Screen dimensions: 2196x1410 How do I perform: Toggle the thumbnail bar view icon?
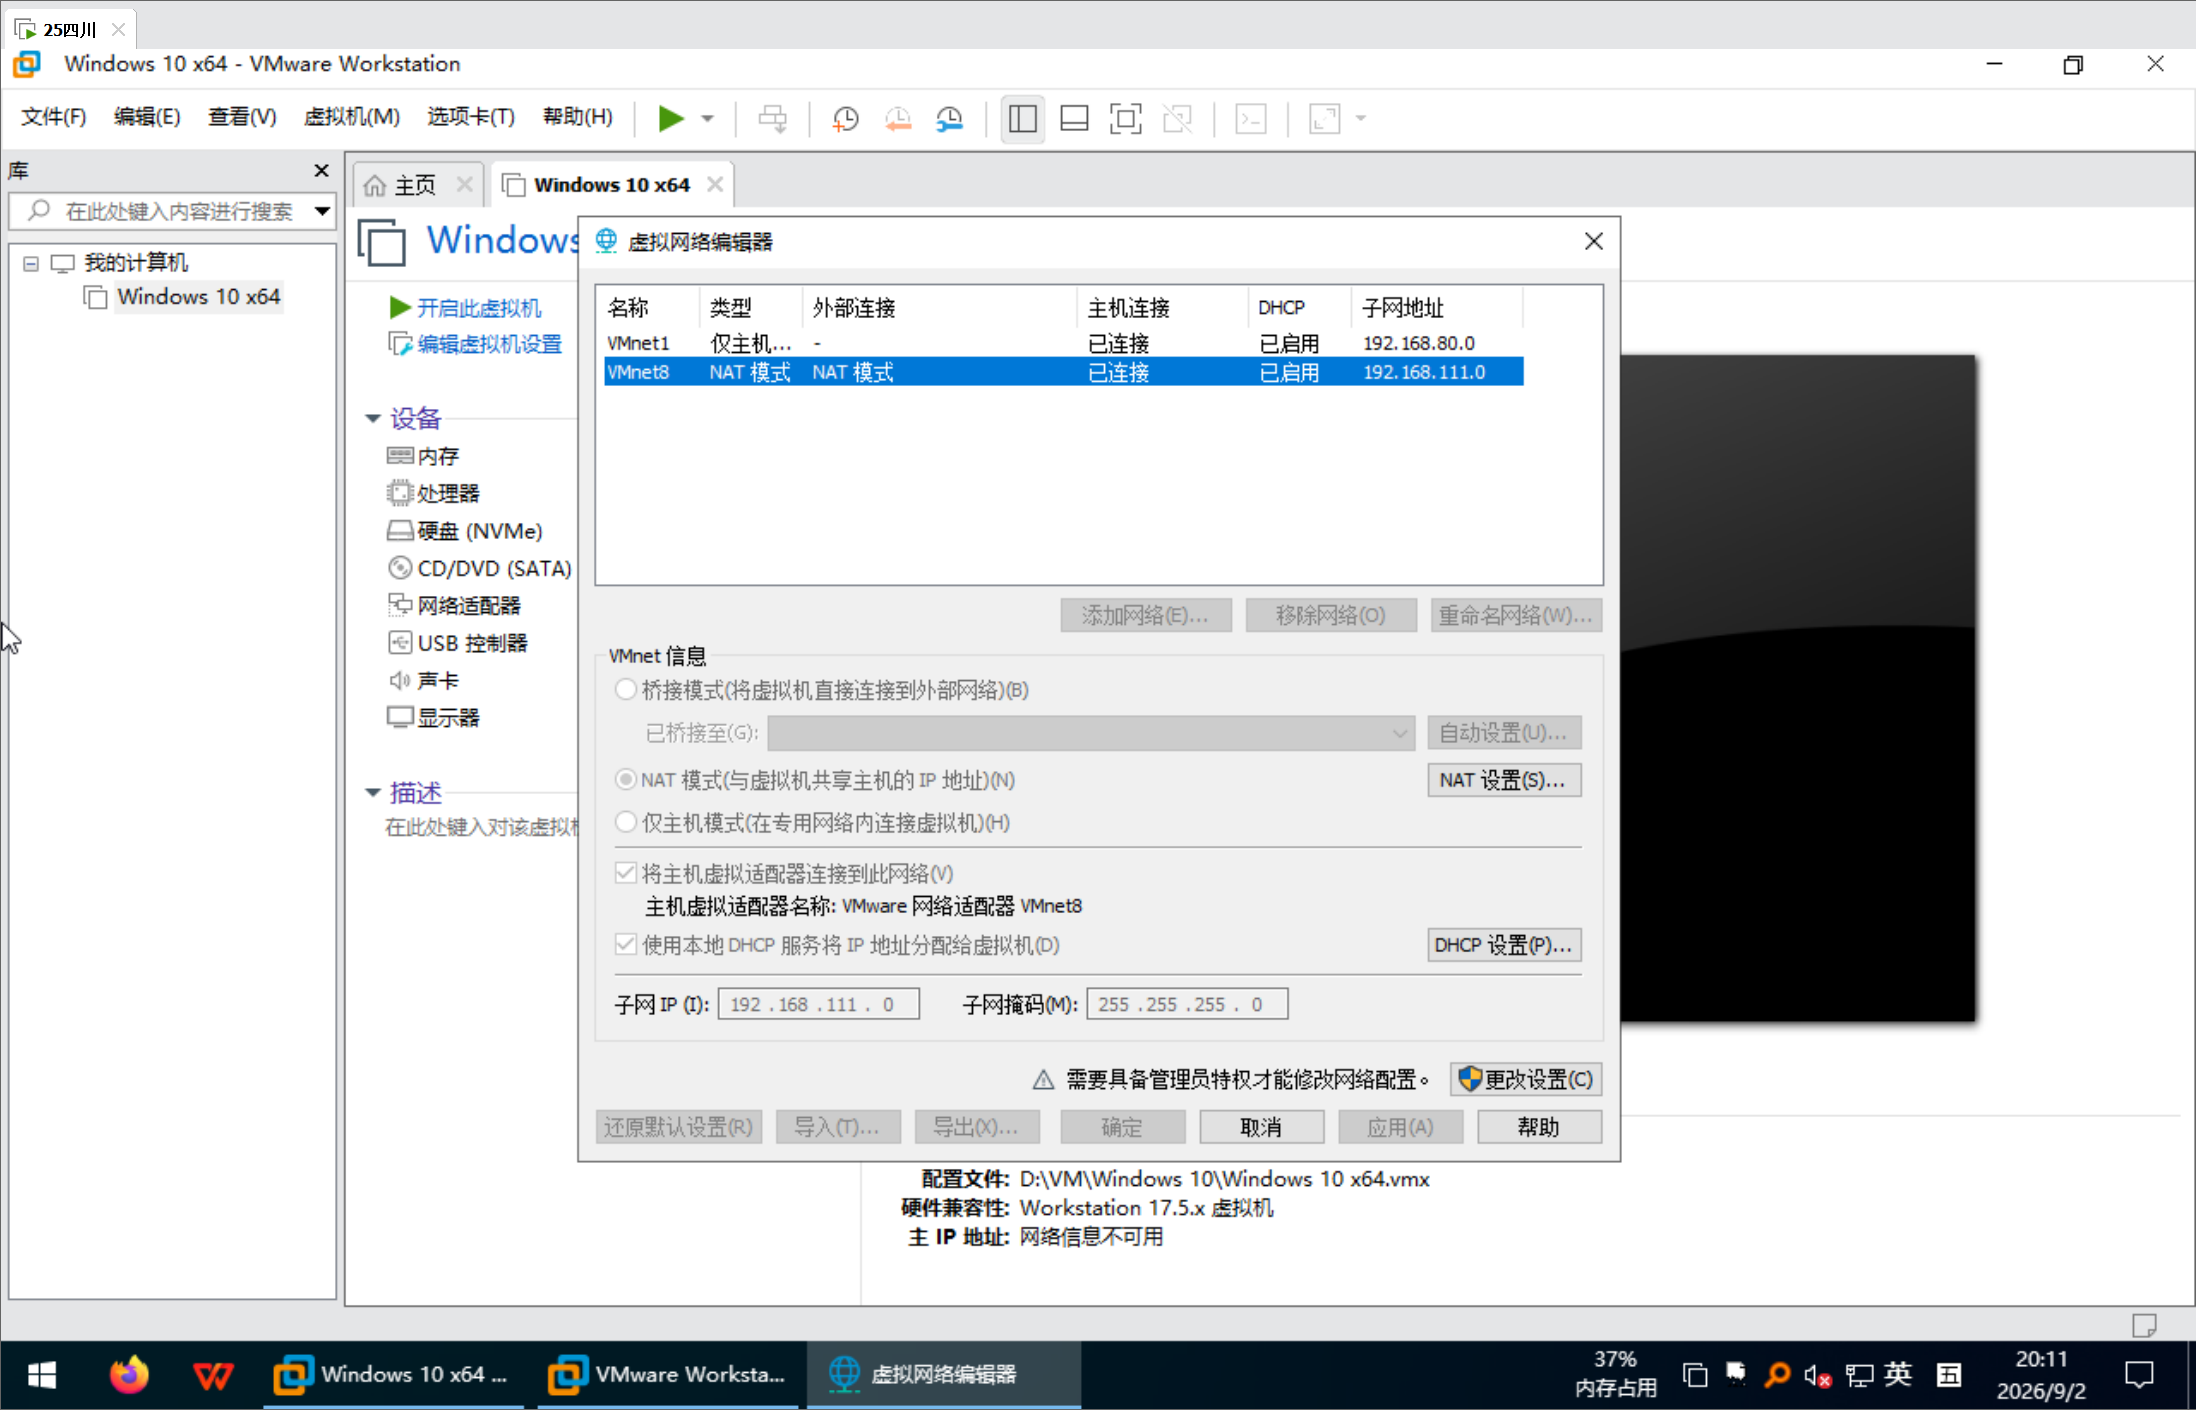click(1074, 119)
